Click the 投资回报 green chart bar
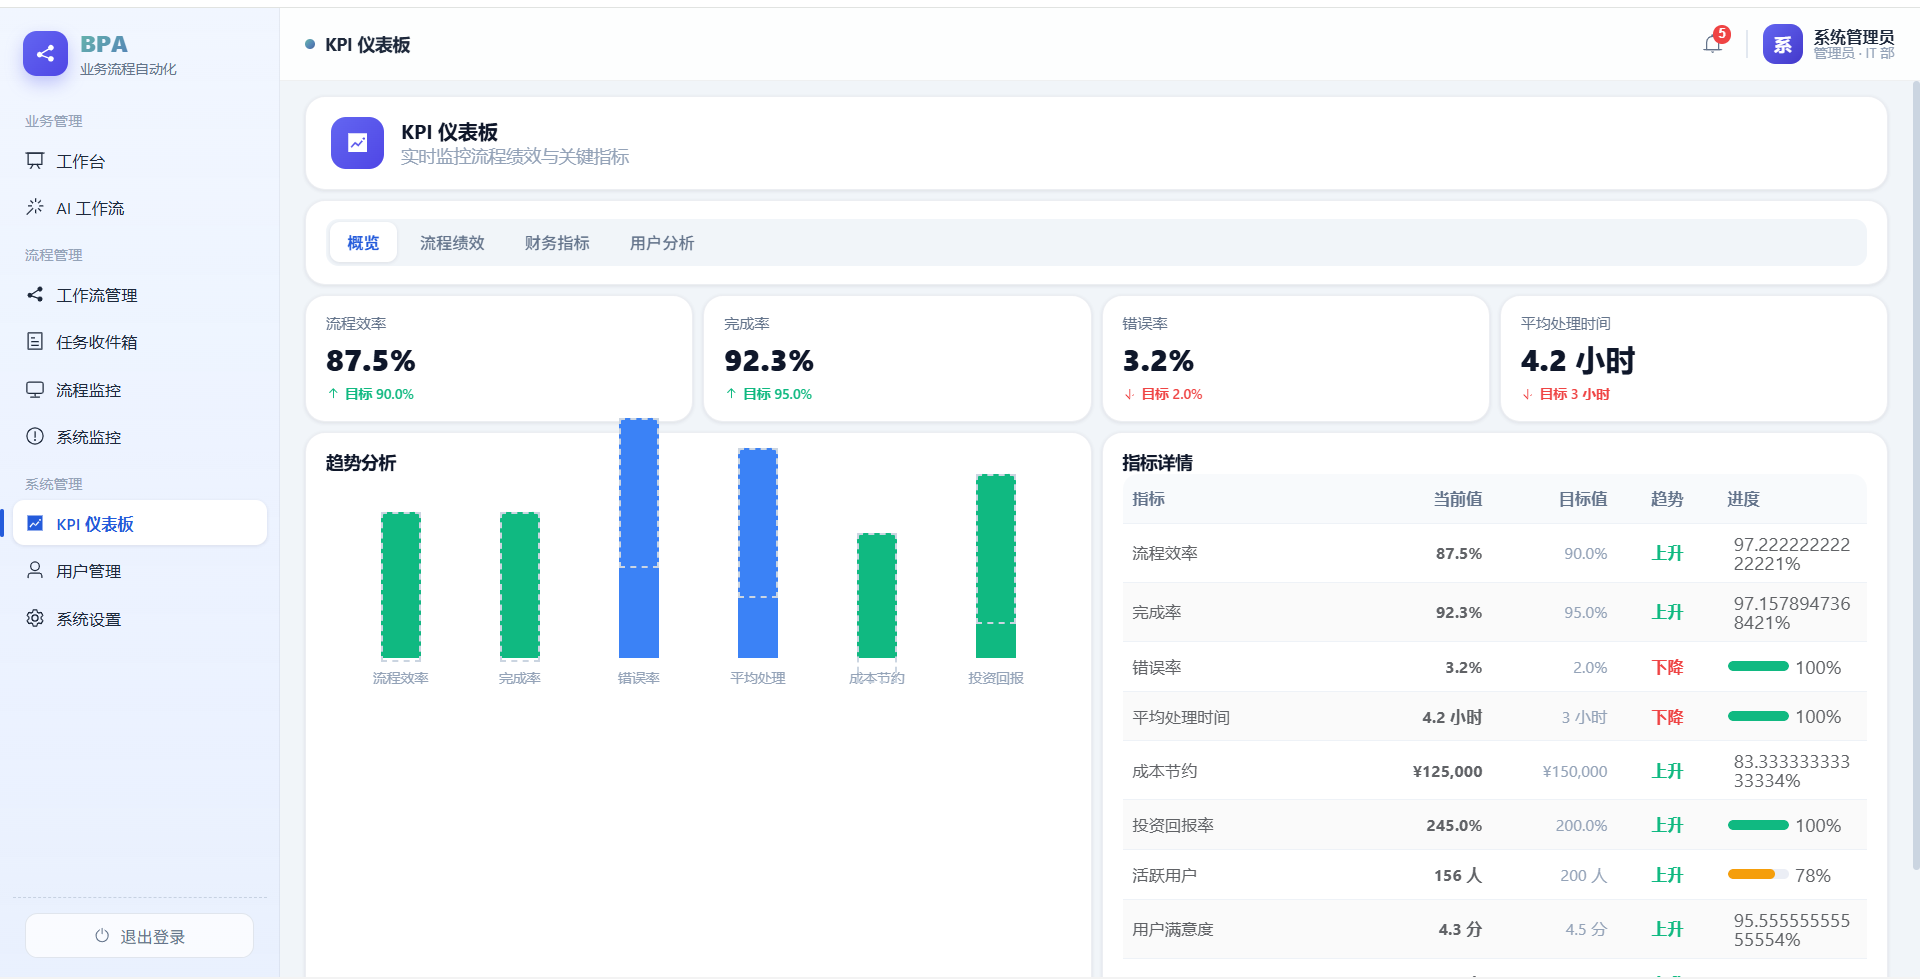Viewport: 1920px width, 979px height. [x=996, y=566]
